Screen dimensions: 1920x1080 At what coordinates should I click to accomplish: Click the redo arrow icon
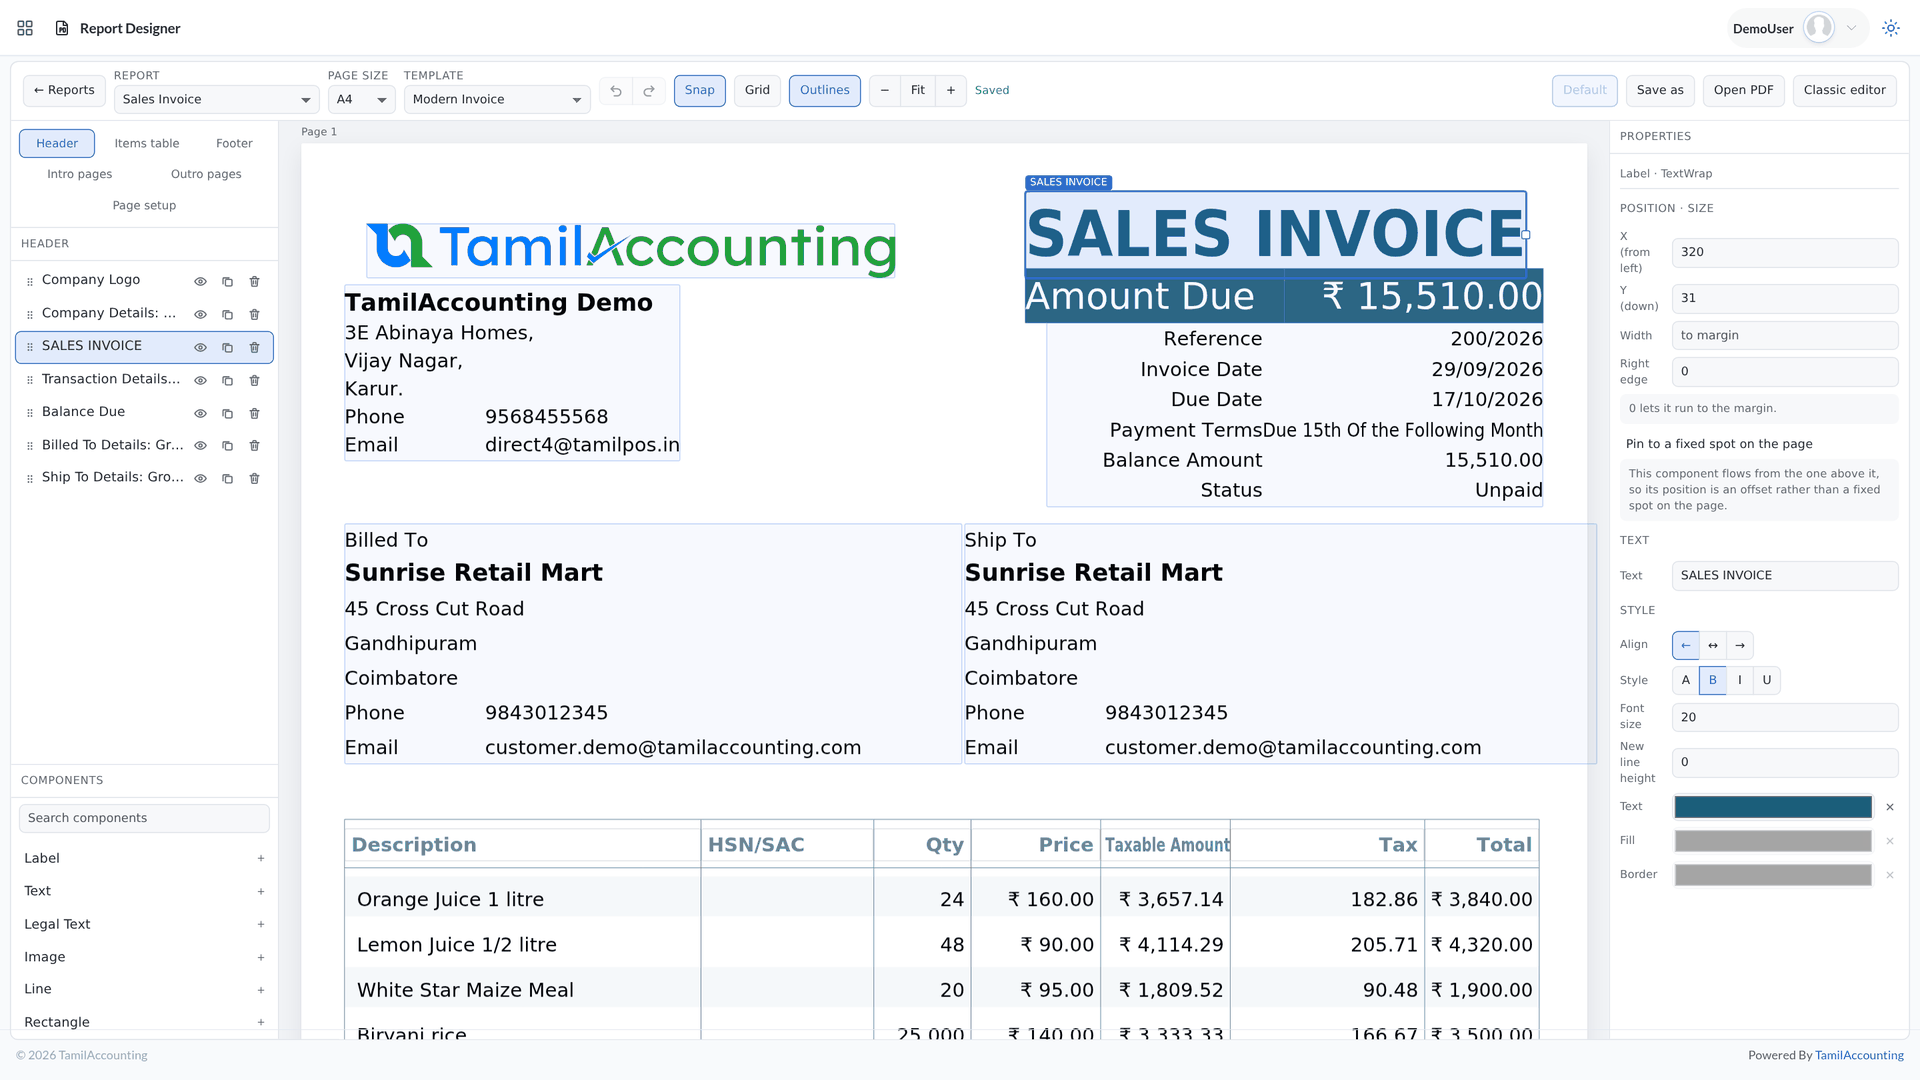tap(649, 91)
